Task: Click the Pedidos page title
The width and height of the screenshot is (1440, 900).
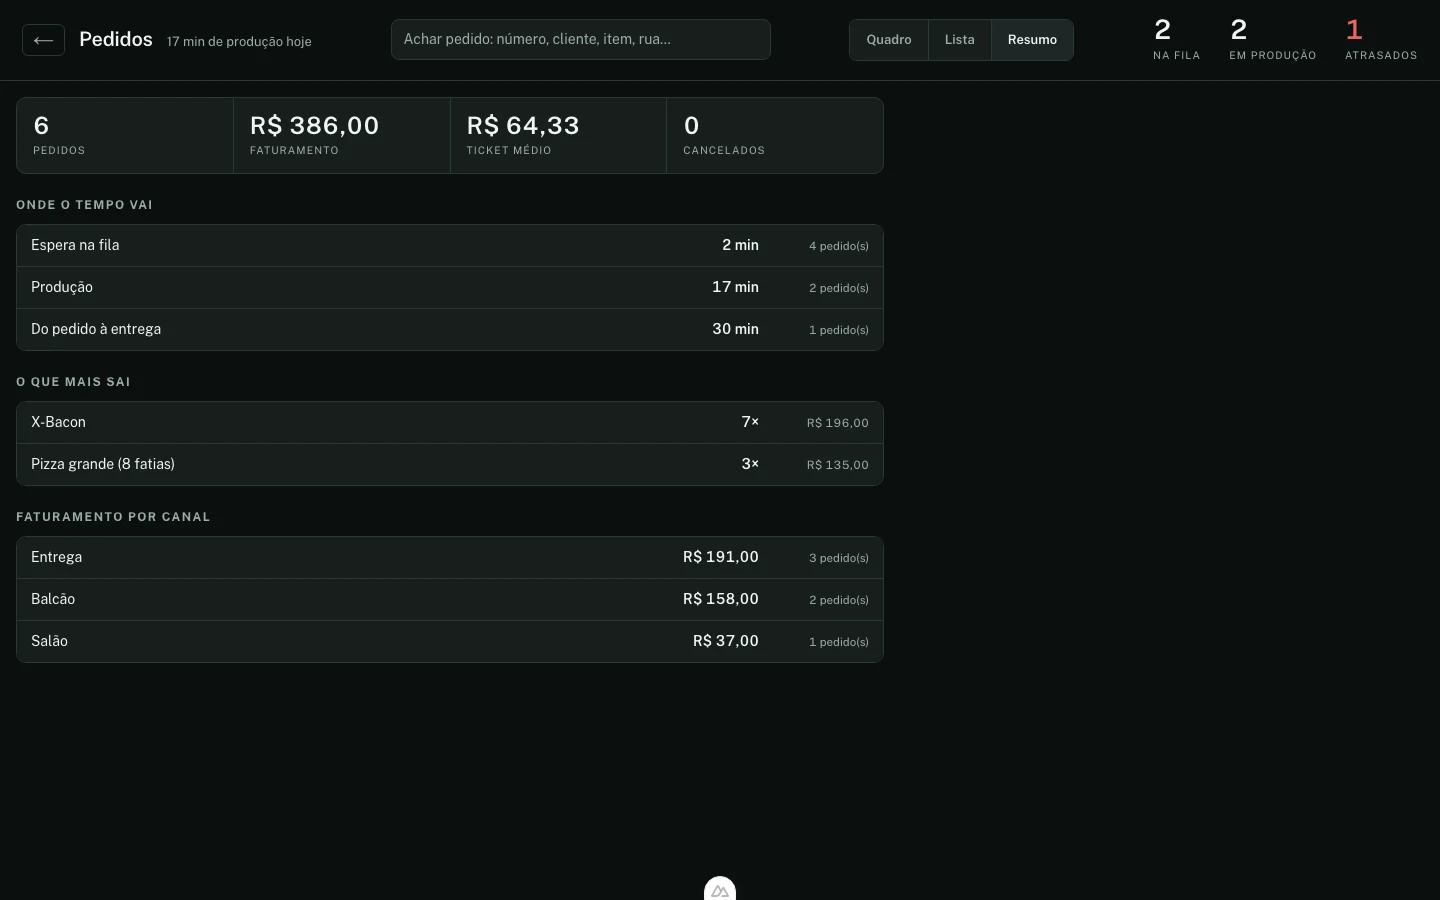Action: (116, 39)
